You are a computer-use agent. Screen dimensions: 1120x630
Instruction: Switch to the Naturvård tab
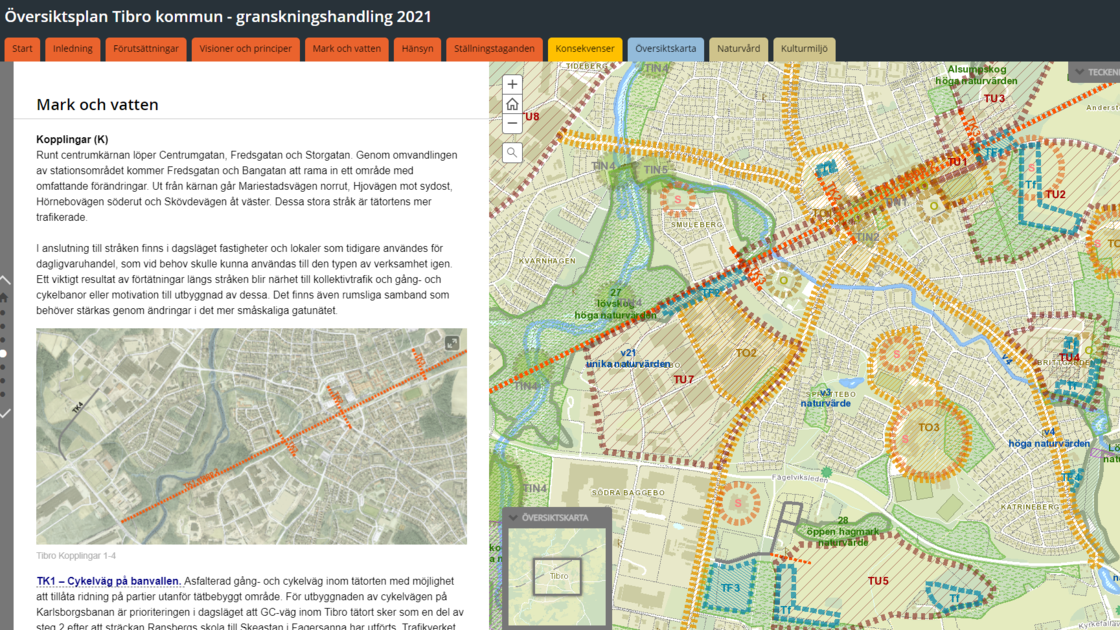(738, 49)
